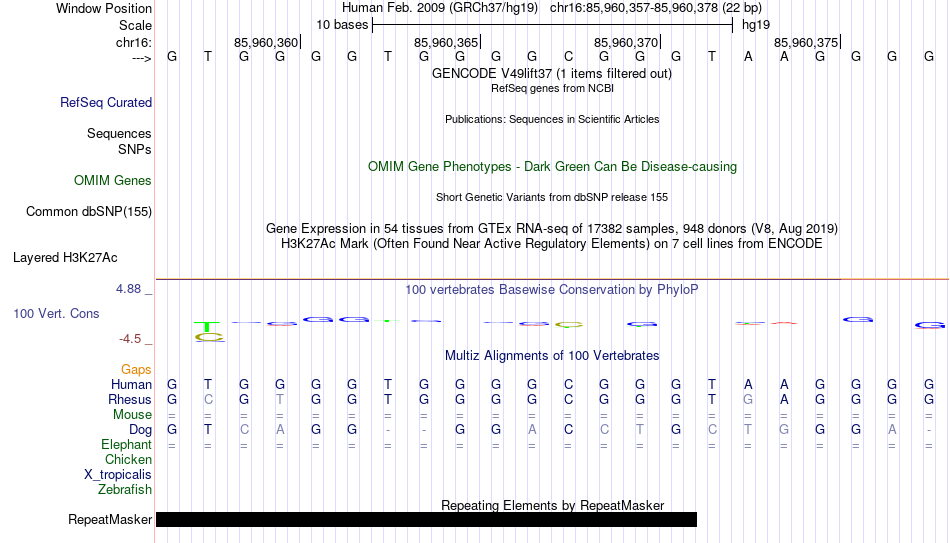Image resolution: width=950 pixels, height=543 pixels.
Task: Click the Chicken species label
Action: point(128,459)
